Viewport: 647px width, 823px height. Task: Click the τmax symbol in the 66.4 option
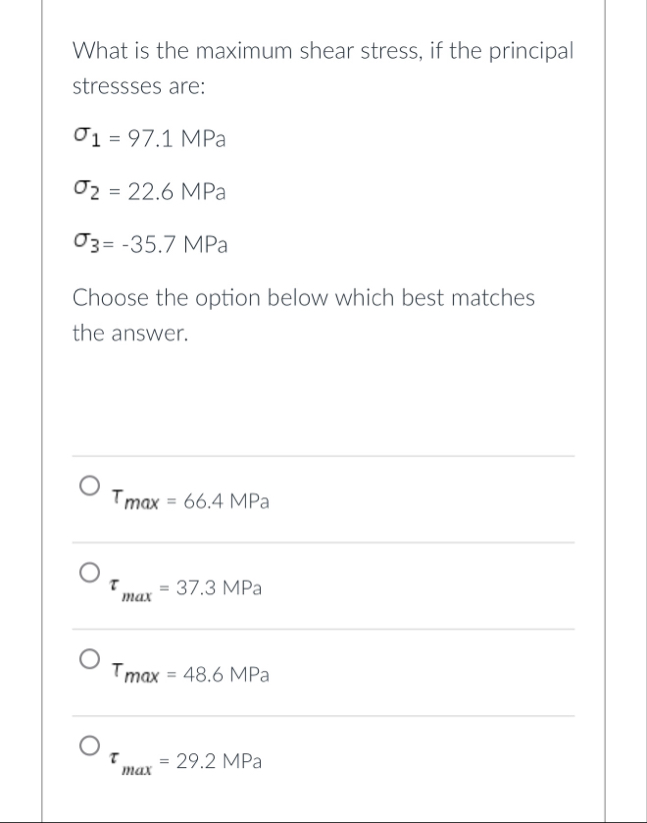click(x=135, y=500)
